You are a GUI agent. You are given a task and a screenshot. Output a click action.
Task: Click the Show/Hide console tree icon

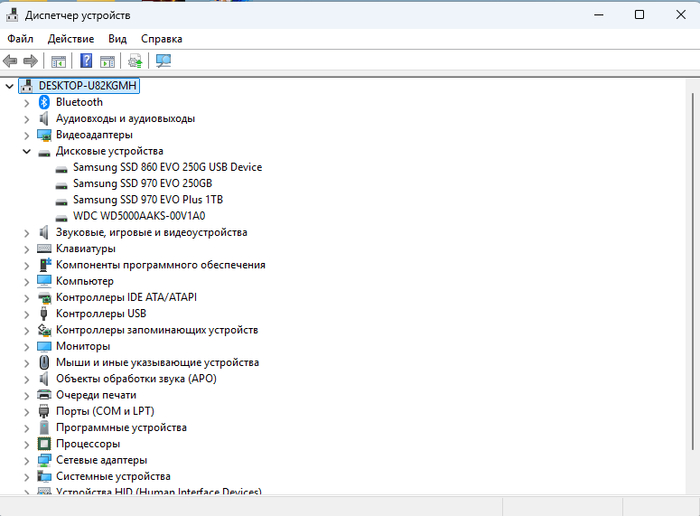click(59, 61)
